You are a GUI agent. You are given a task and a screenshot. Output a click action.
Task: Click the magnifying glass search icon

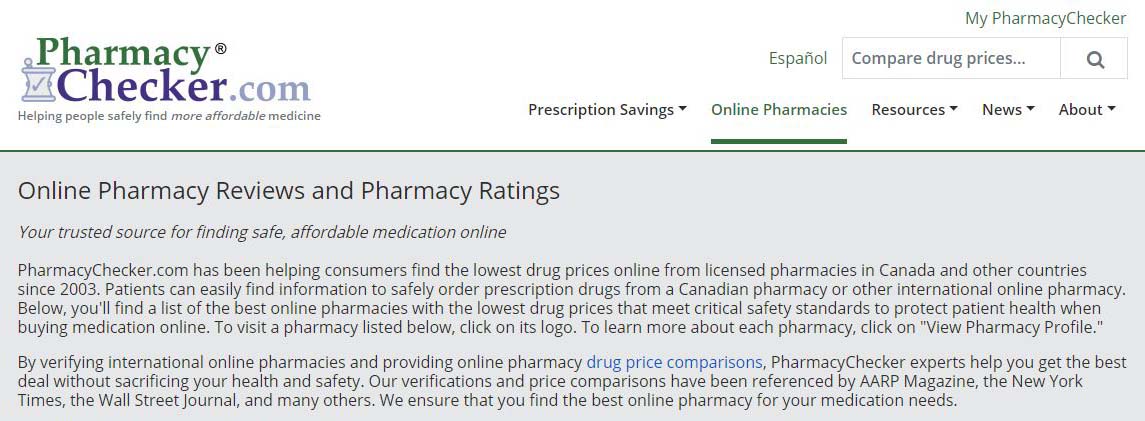click(x=1095, y=59)
